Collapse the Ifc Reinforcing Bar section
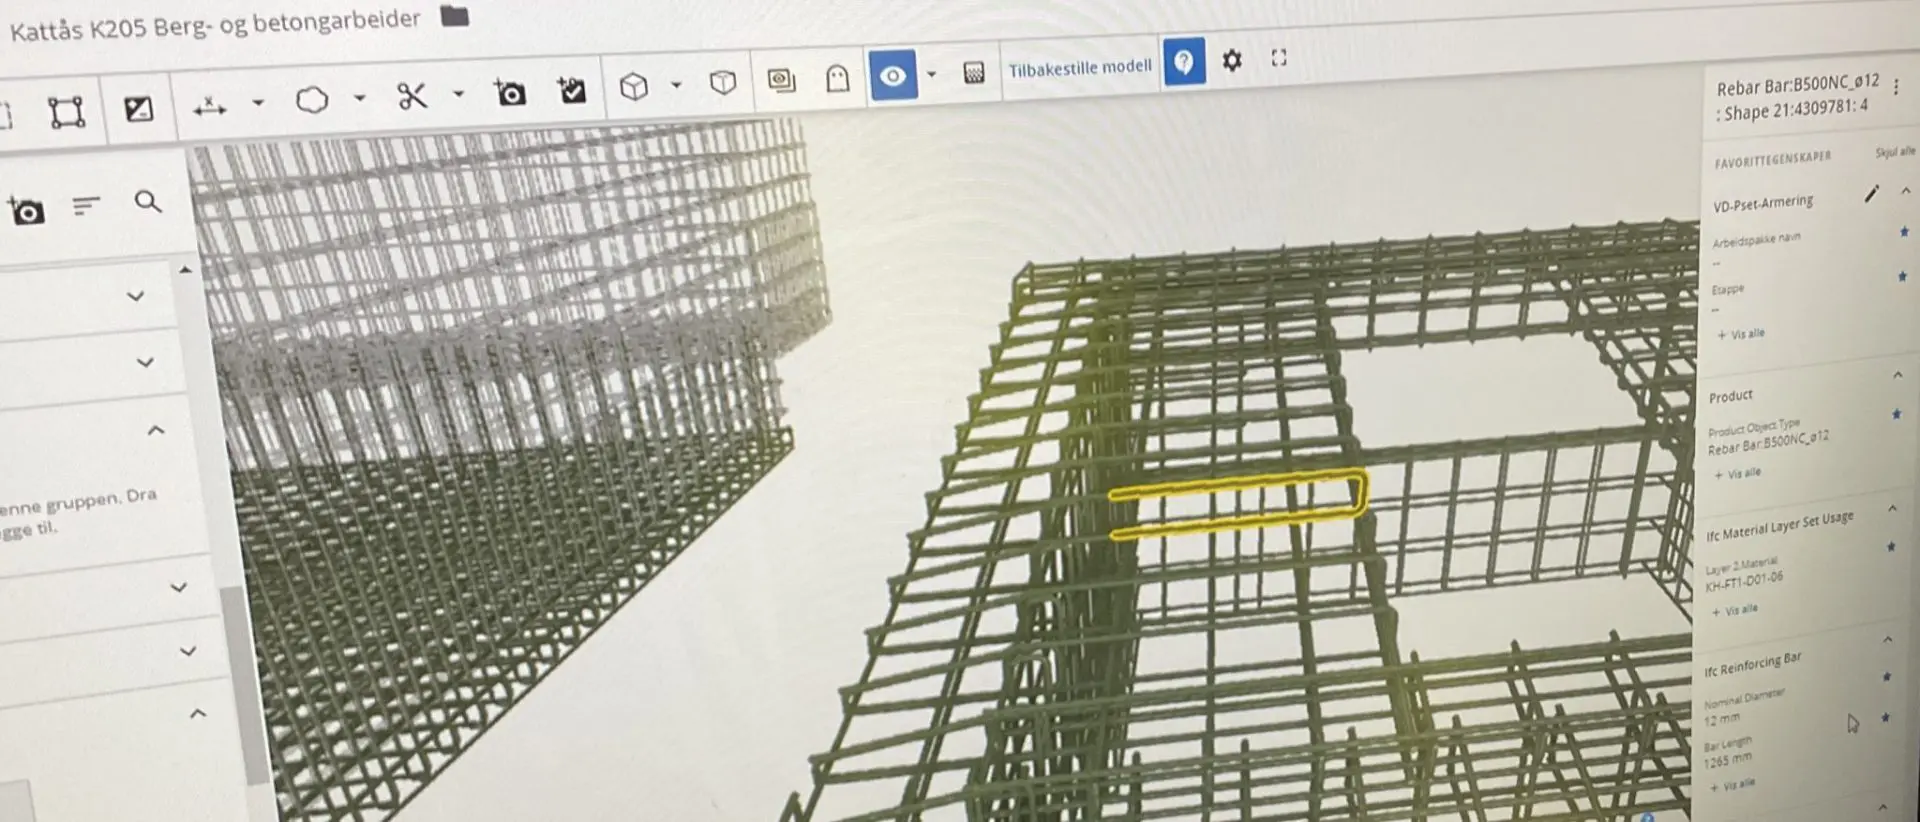Viewport: 1920px width, 822px height. [1888, 639]
